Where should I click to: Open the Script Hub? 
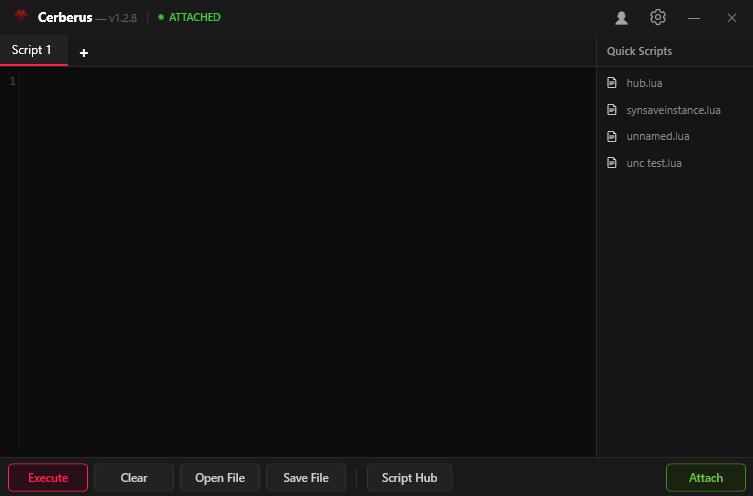click(x=409, y=478)
